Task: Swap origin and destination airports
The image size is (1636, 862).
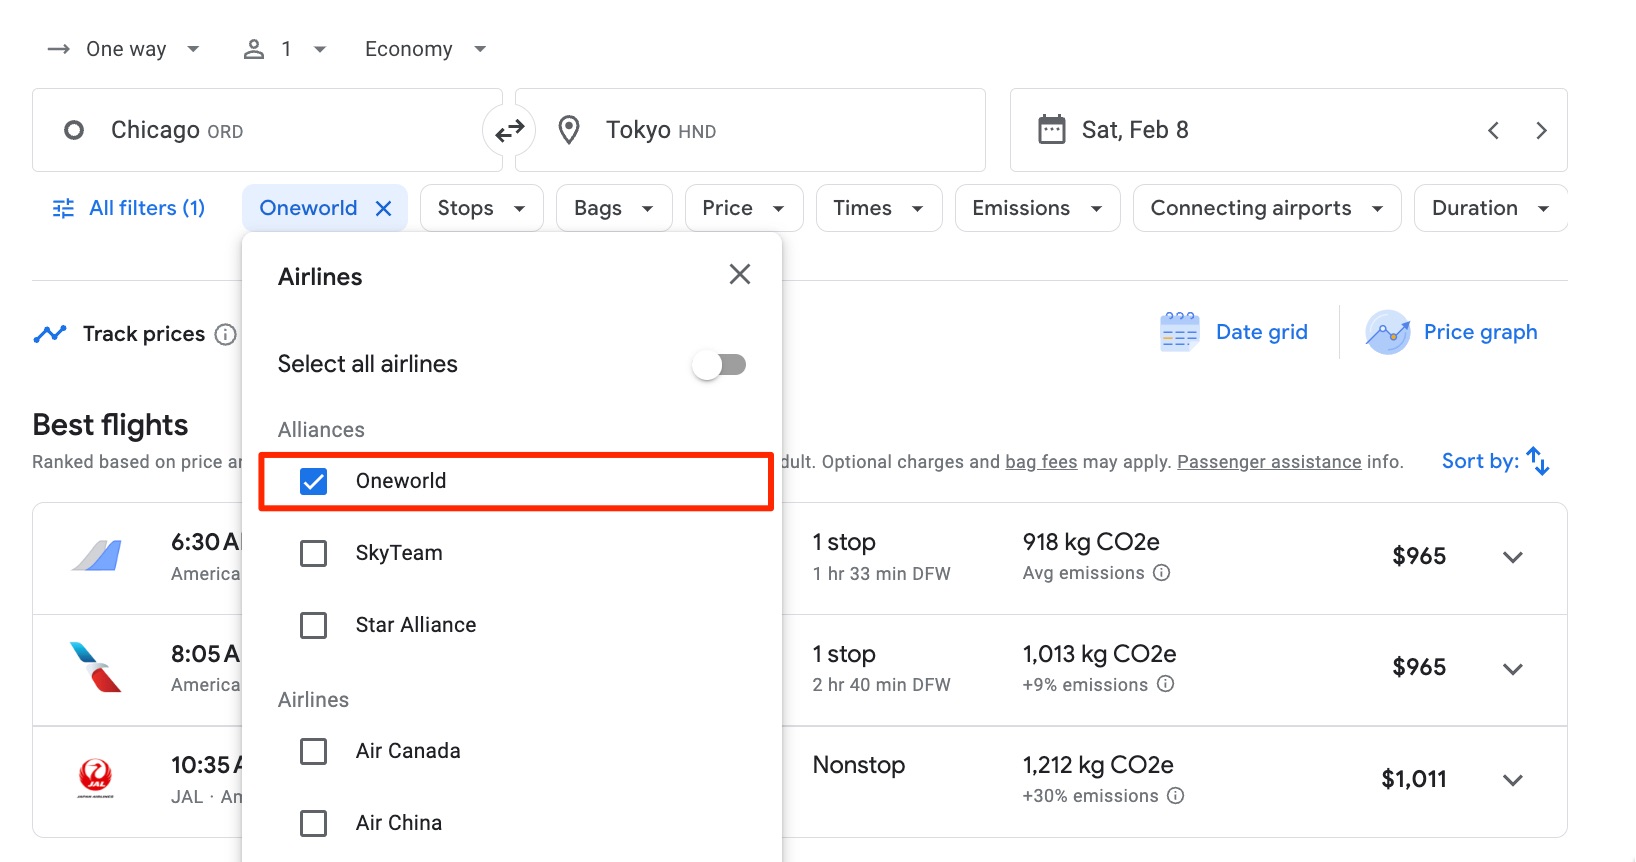Action: coord(510,130)
